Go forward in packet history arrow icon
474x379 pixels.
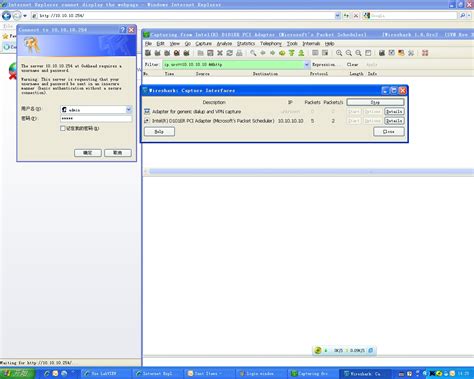pos(273,53)
